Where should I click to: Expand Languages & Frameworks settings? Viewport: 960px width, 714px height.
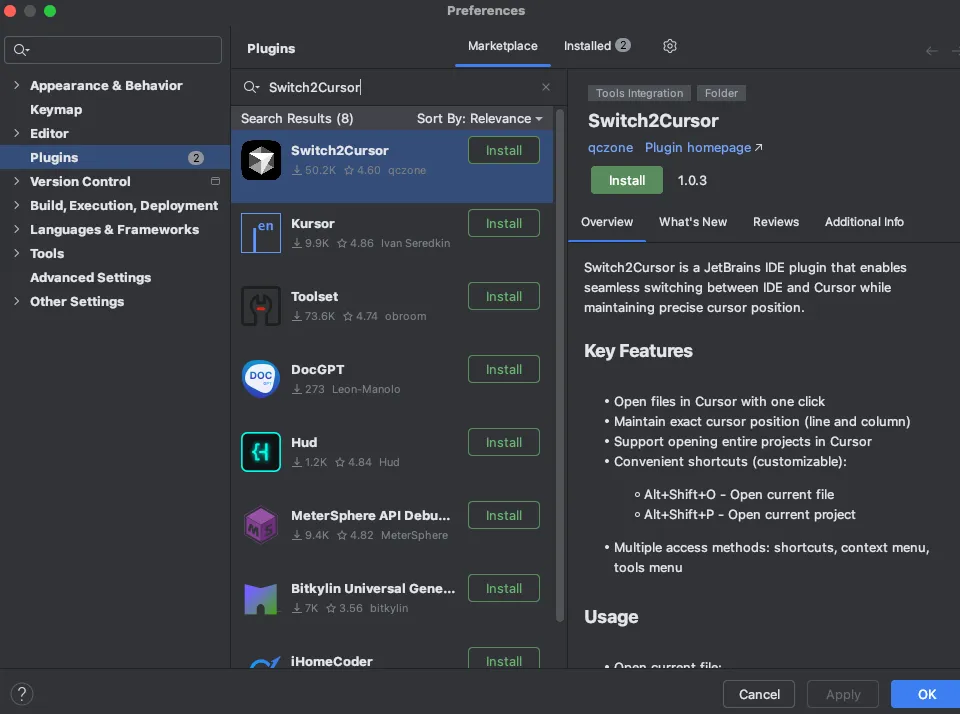click(16, 230)
